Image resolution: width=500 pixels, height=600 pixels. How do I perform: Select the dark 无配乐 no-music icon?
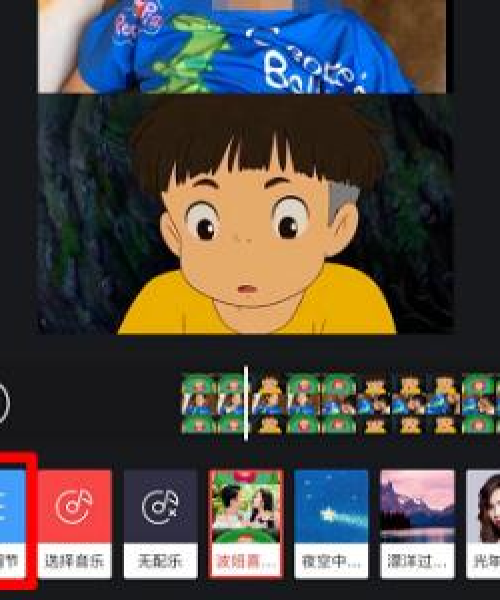coord(160,506)
